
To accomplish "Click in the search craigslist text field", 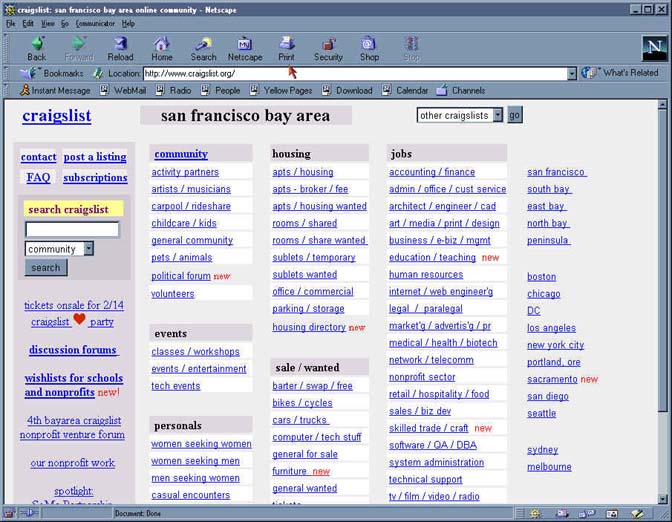I will [72, 230].
